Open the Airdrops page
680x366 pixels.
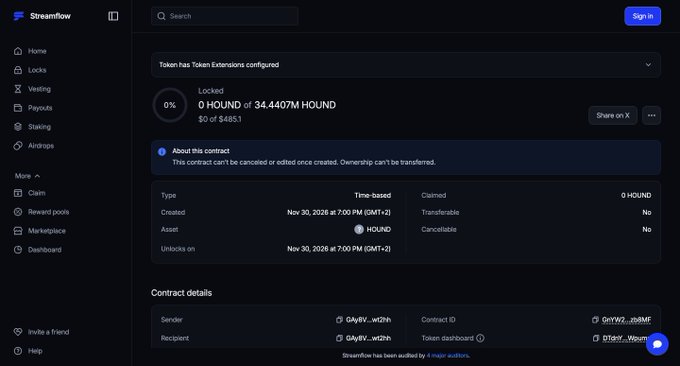[x=41, y=146]
